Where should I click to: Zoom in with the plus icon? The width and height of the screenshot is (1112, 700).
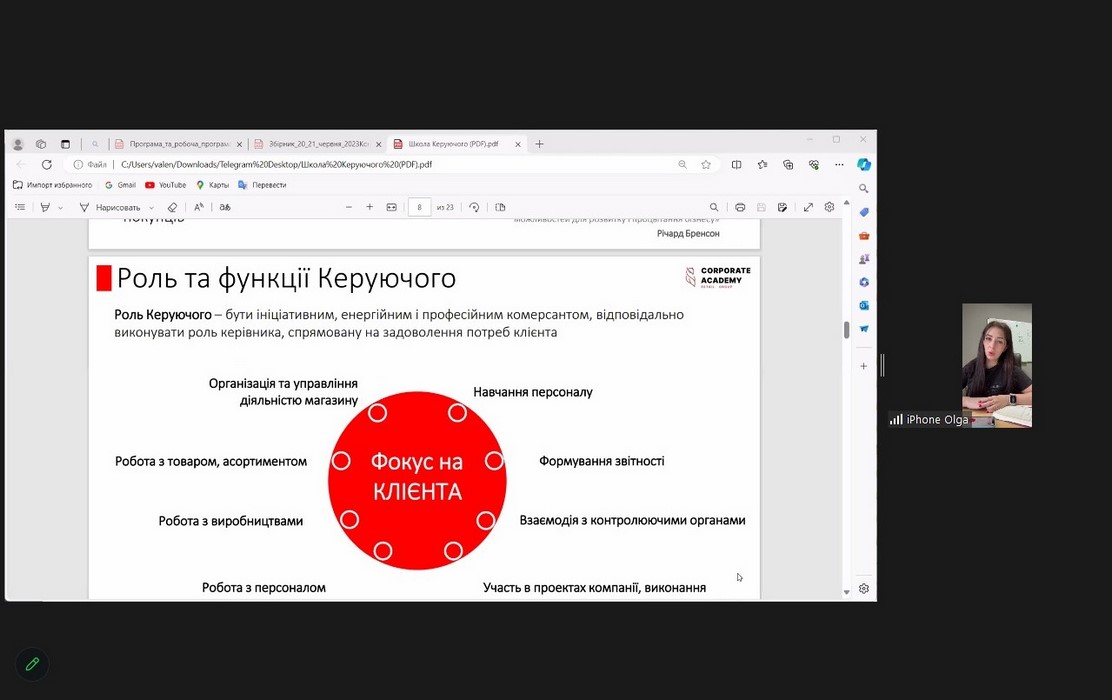(x=370, y=207)
